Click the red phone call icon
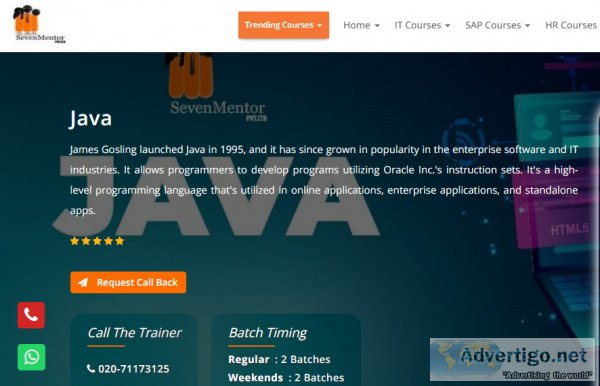Viewport: 600px width, 386px height. [31, 315]
